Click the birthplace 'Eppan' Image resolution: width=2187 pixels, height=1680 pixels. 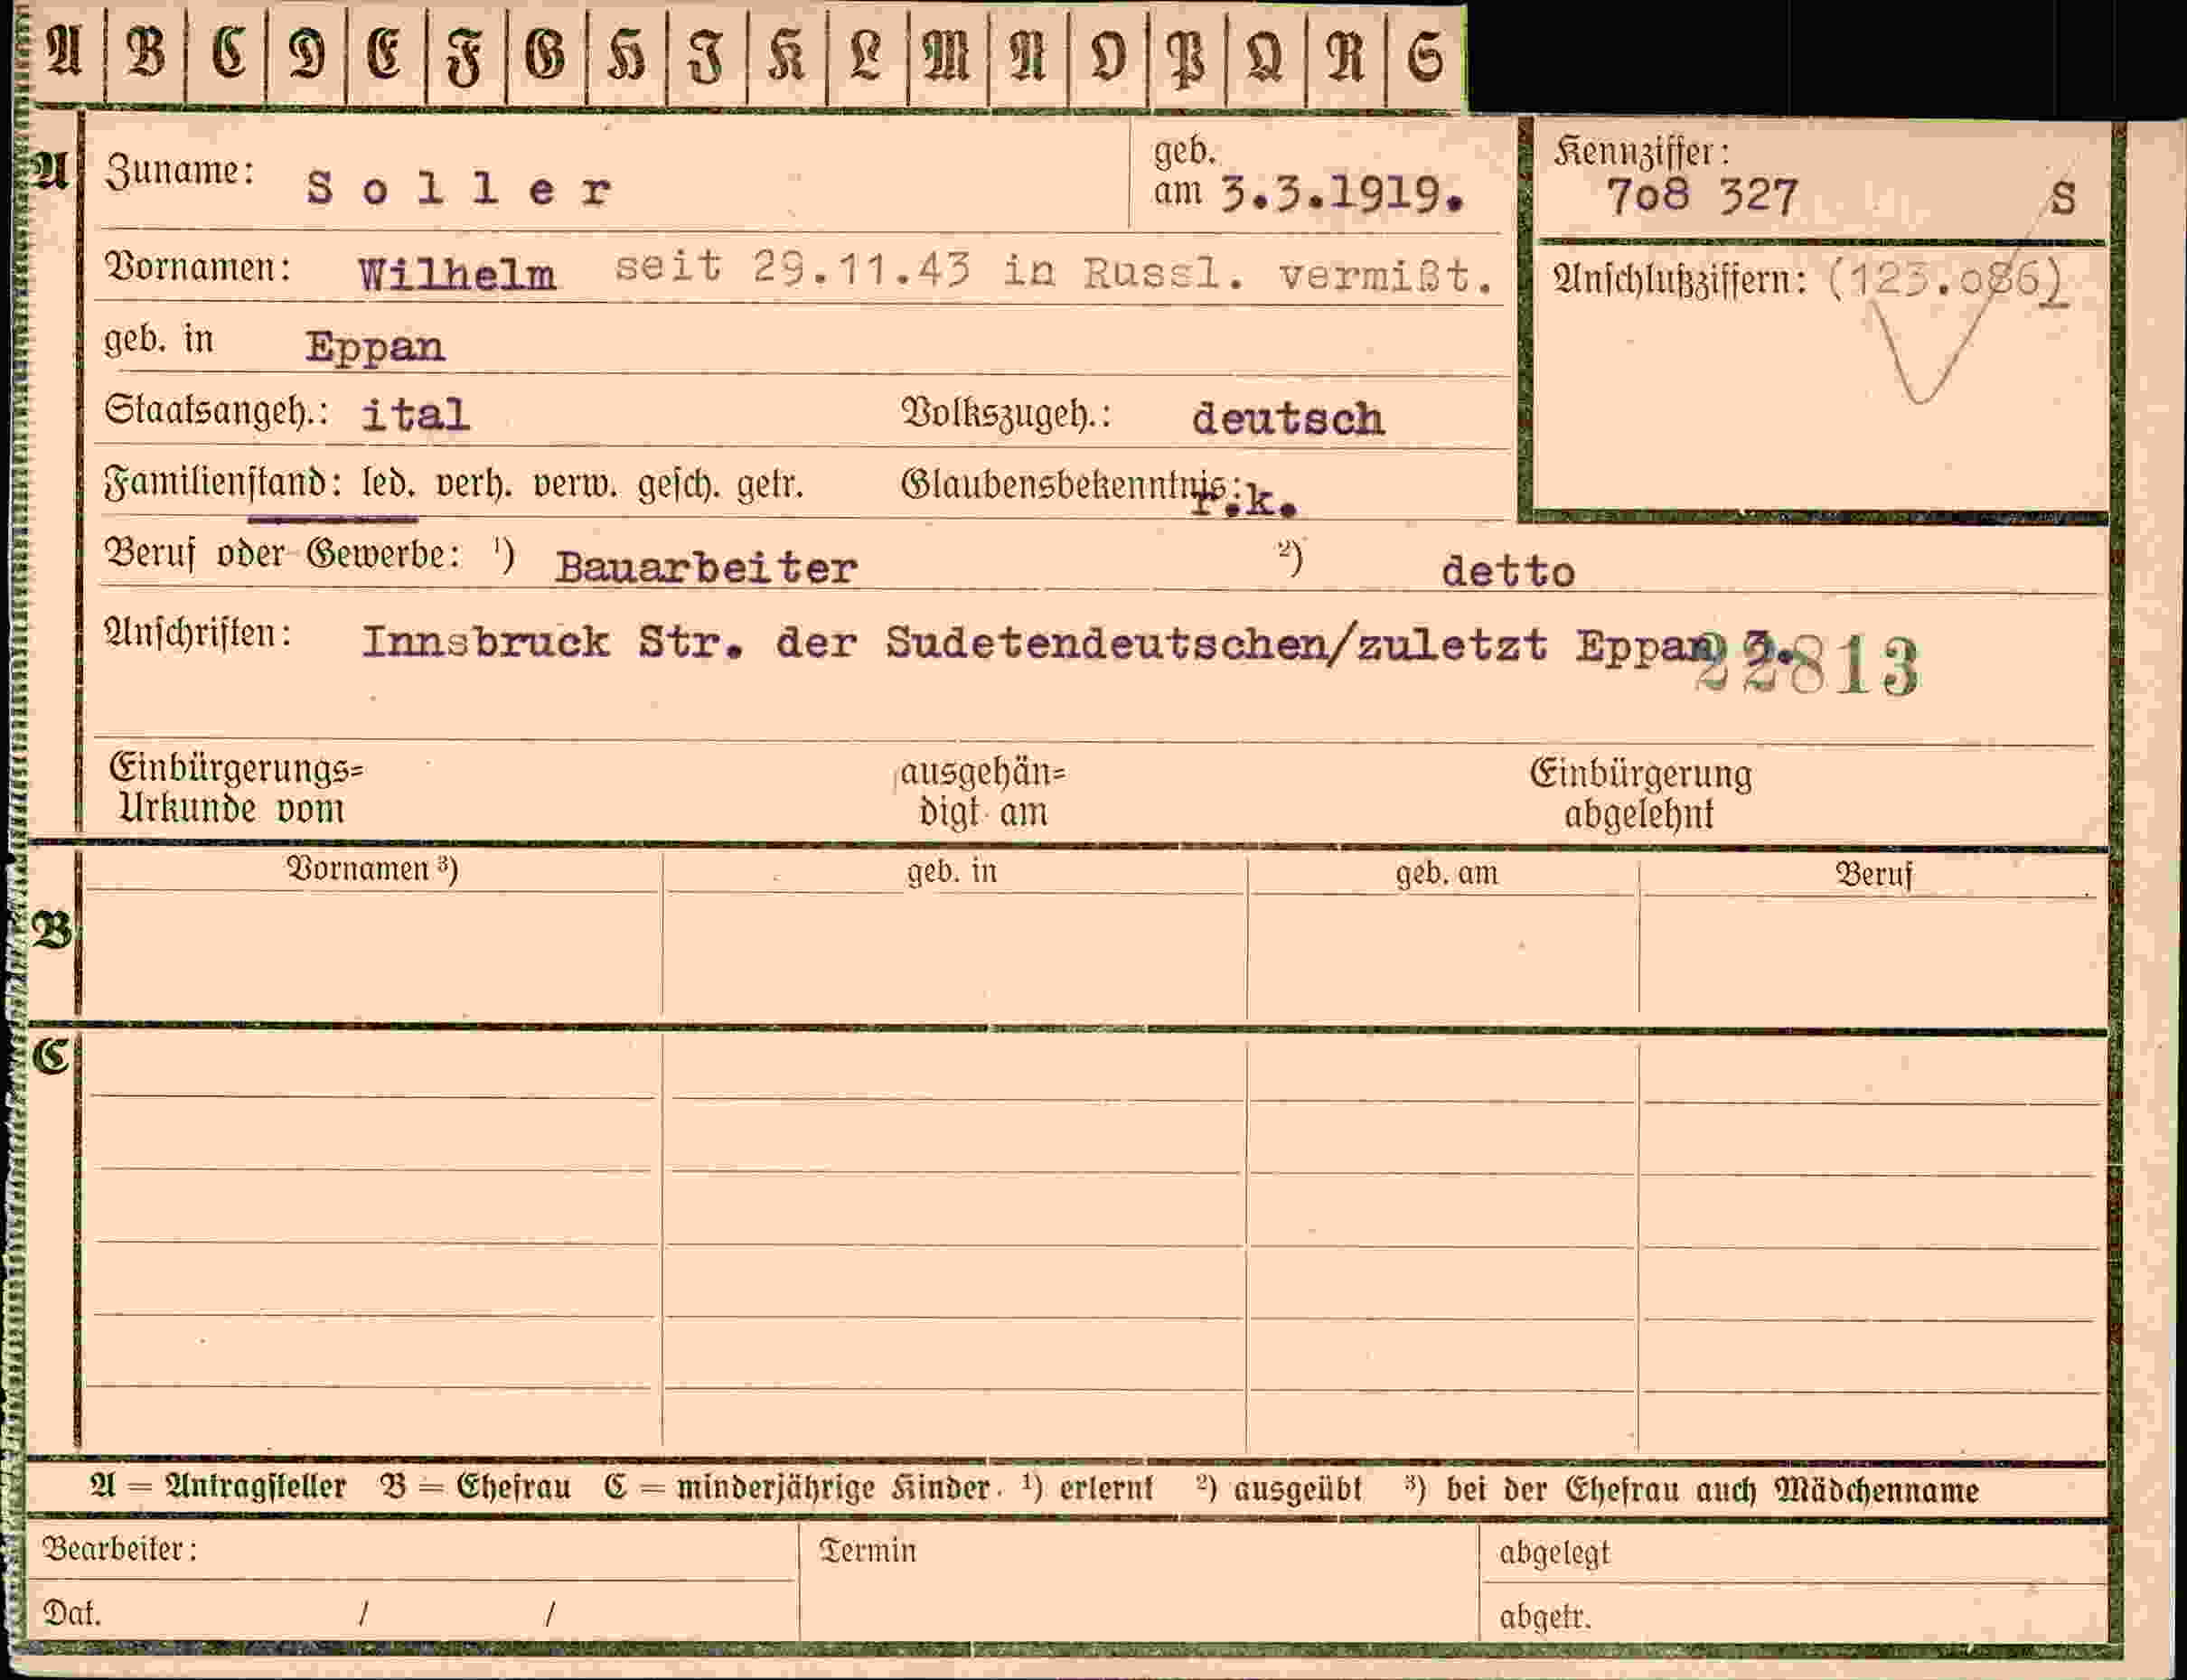point(374,347)
